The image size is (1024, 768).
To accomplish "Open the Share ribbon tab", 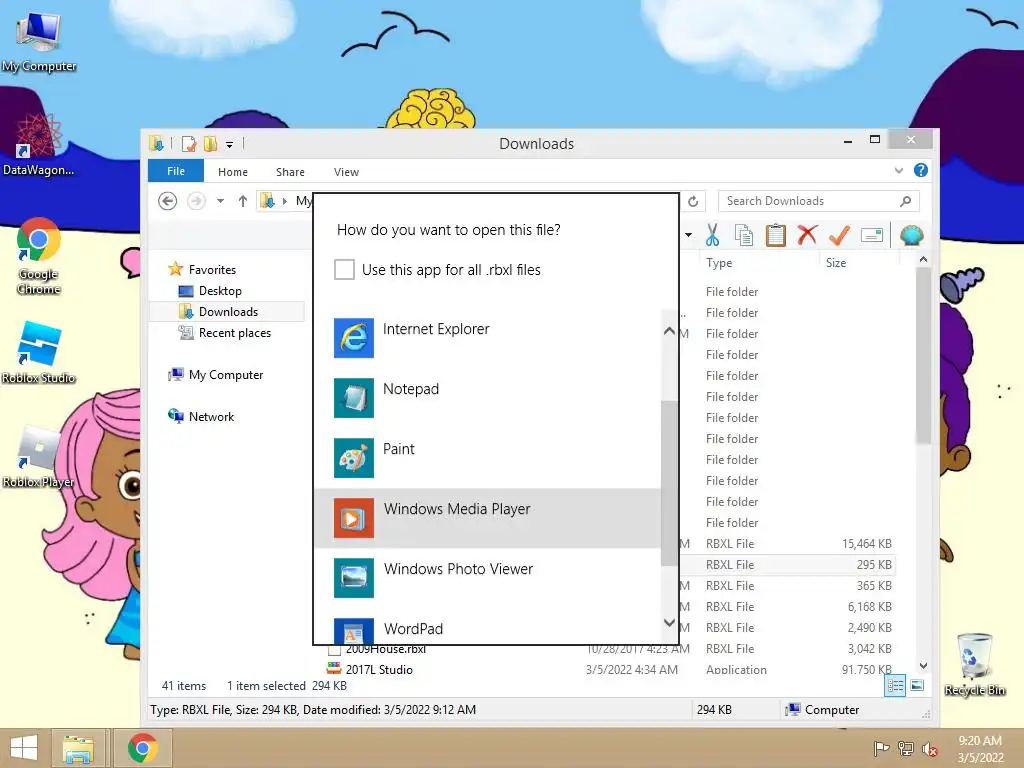I will [x=290, y=172].
